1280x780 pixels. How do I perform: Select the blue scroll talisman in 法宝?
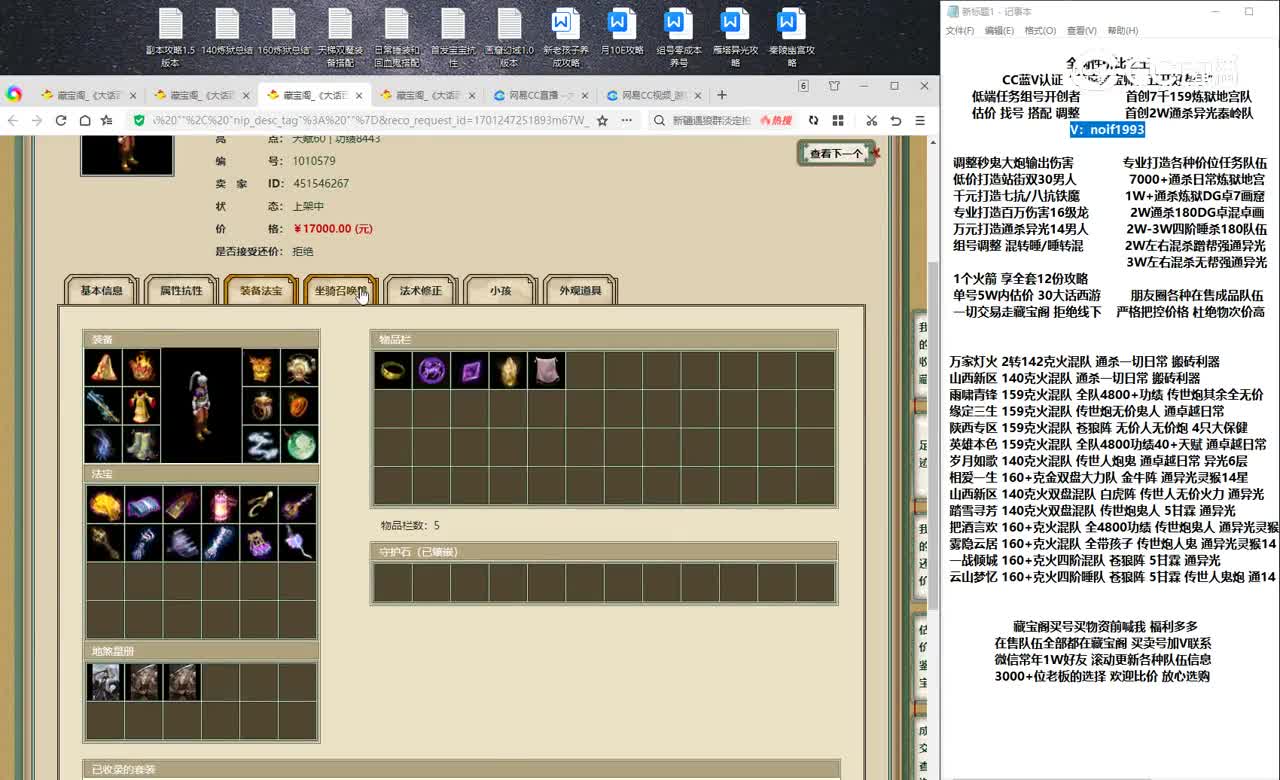[143, 505]
